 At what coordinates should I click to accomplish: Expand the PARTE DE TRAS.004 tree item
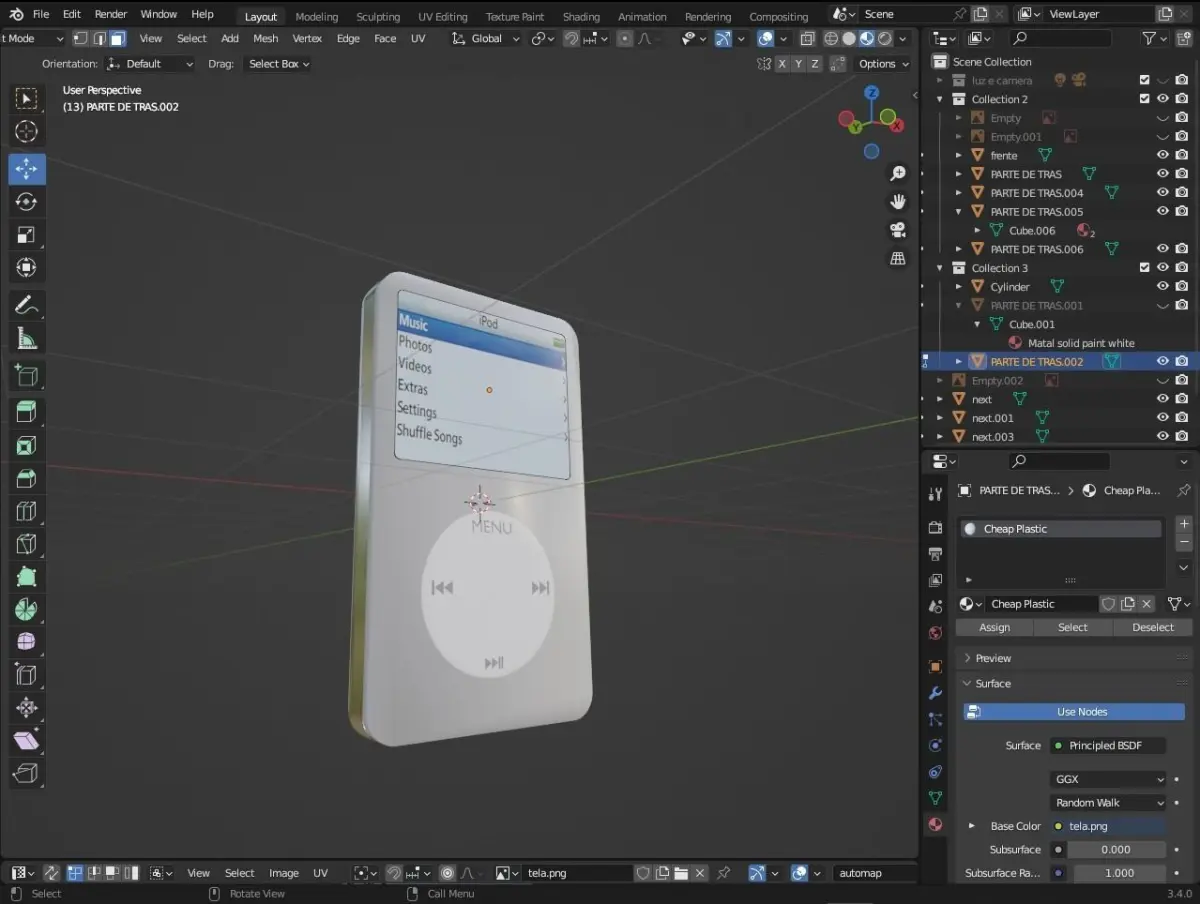click(x=958, y=192)
